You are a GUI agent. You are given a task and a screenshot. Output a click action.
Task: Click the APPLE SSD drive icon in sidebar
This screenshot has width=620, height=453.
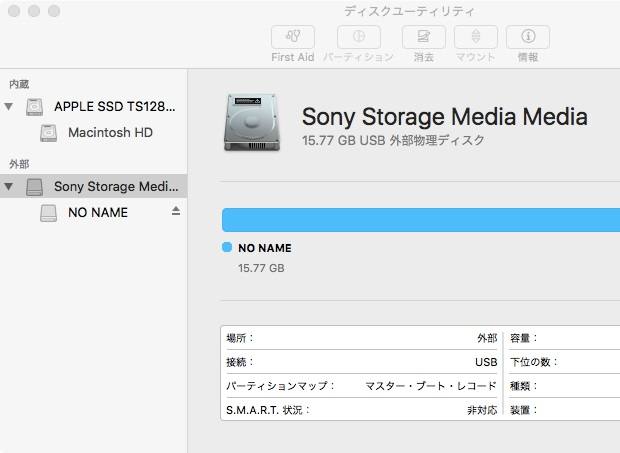(35, 107)
